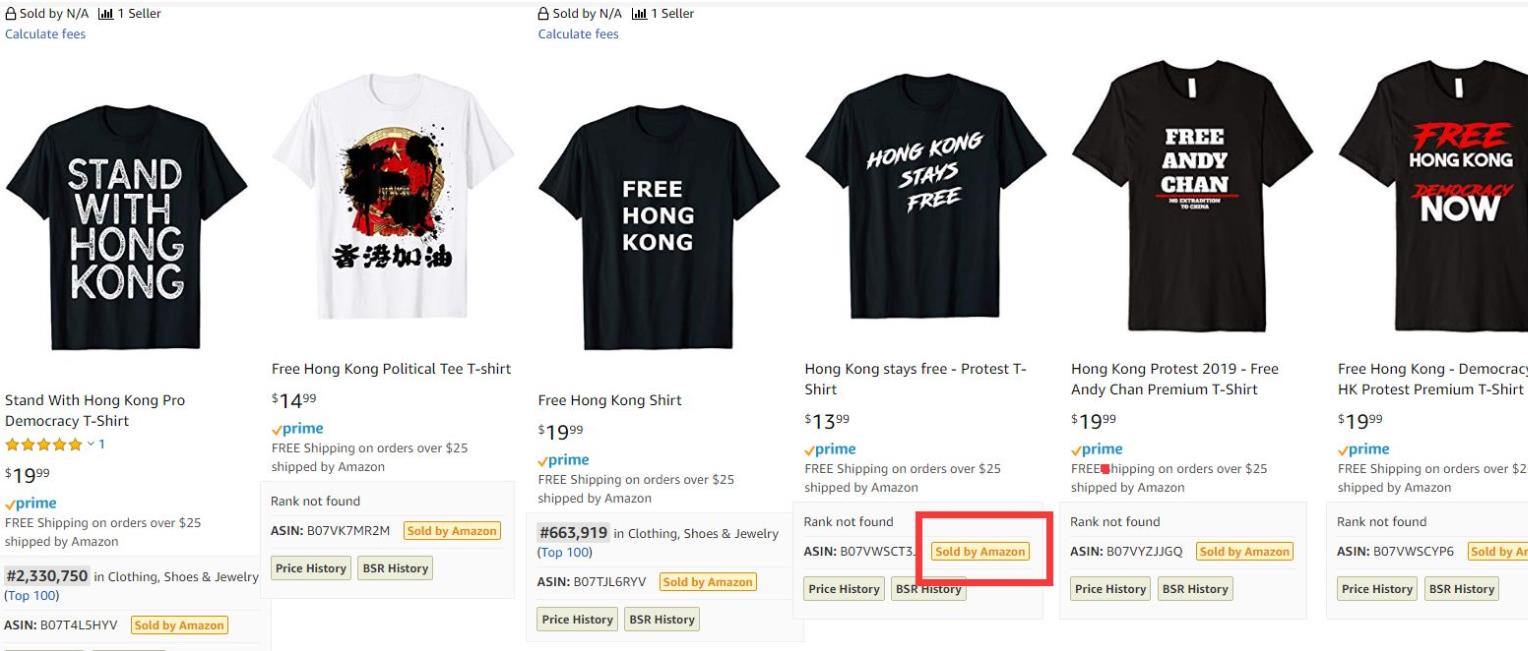Open Top 100 link under rank #663,919
Viewport: 1528px width, 651px height.
pos(565,552)
